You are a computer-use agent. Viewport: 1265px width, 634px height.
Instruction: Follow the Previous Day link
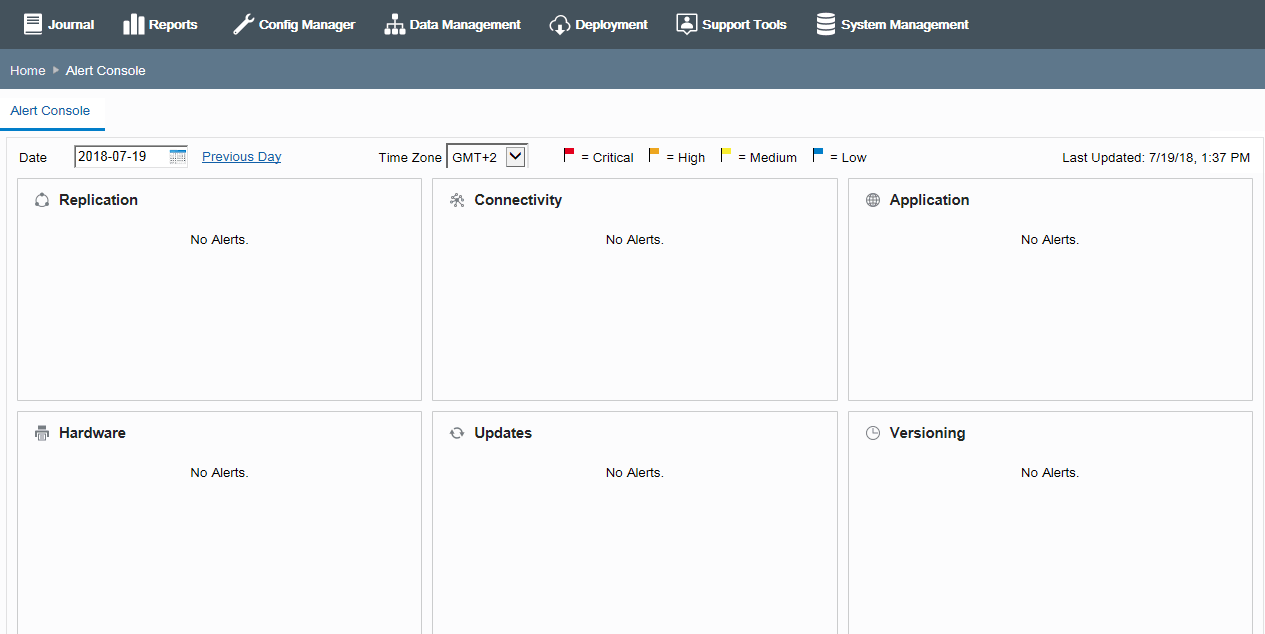point(241,156)
